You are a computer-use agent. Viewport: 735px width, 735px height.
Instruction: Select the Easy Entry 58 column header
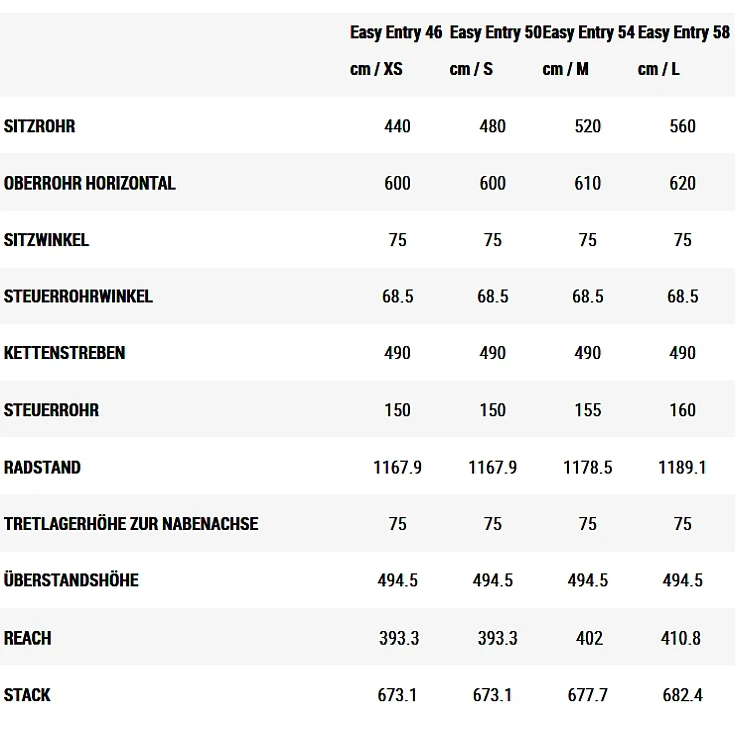684,33
